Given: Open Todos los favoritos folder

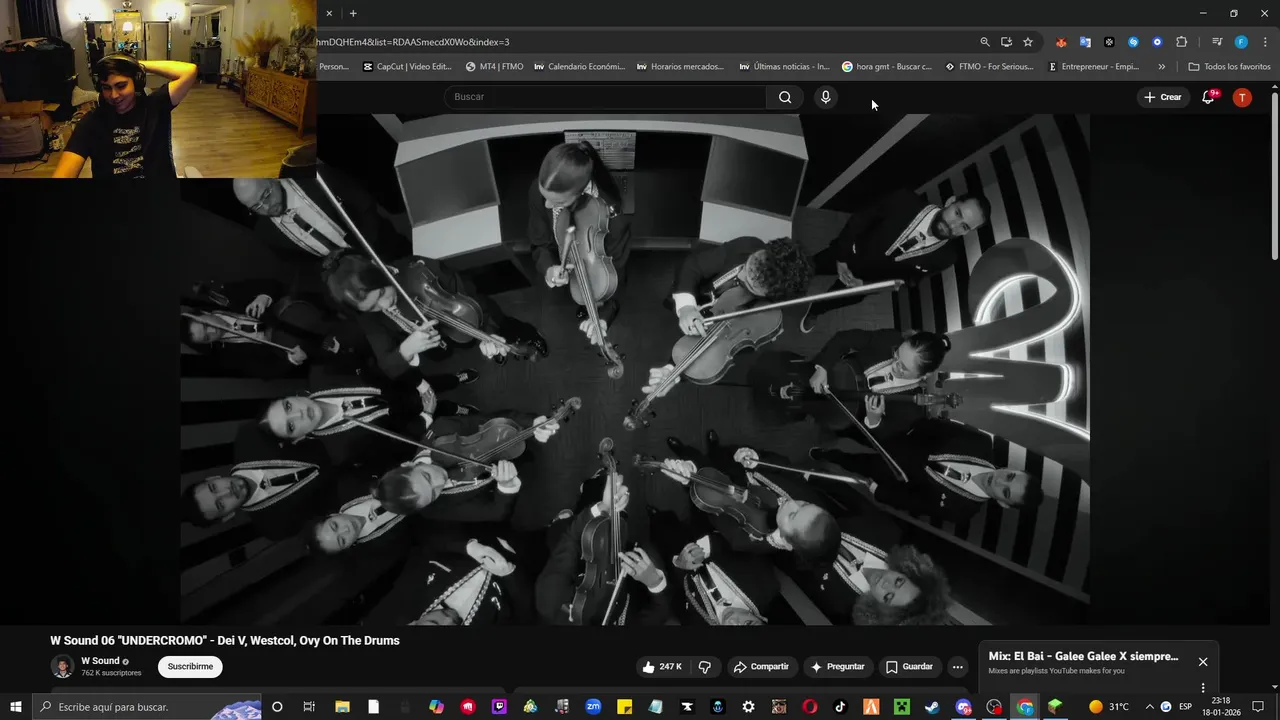Looking at the screenshot, I should (x=1229, y=67).
